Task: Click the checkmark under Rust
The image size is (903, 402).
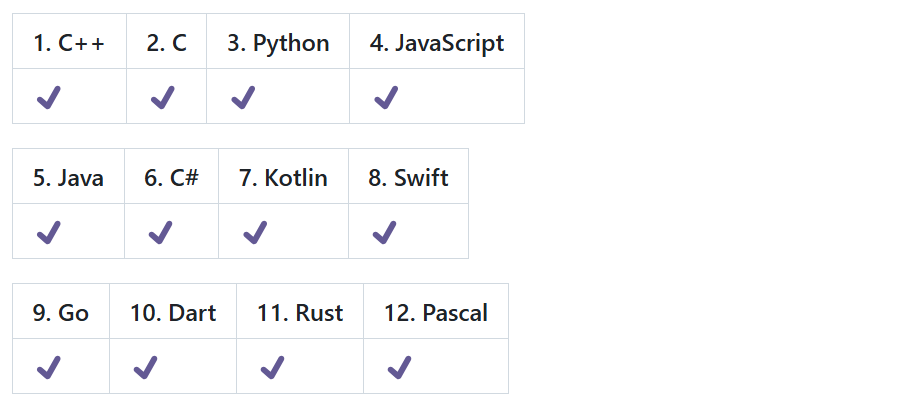Action: click(272, 367)
